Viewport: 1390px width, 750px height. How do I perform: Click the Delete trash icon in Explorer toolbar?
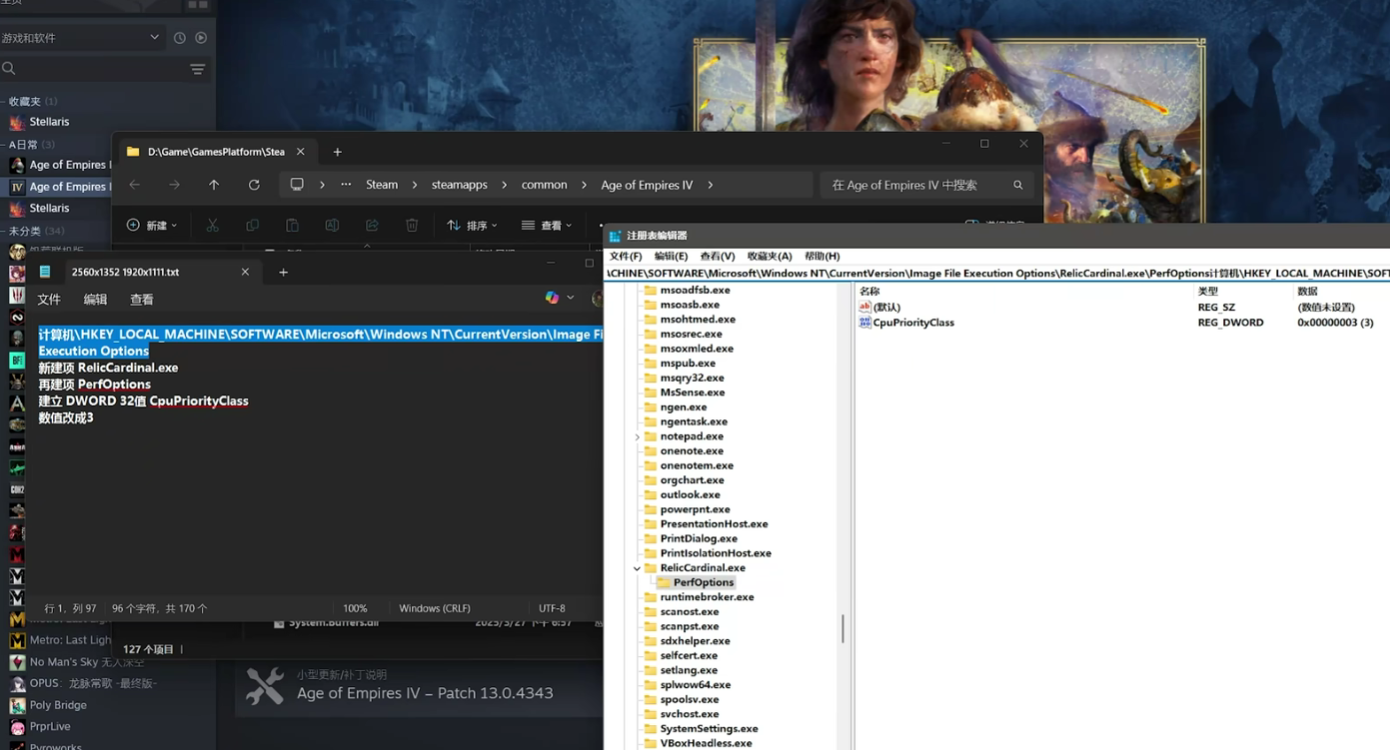pyautogui.click(x=412, y=226)
